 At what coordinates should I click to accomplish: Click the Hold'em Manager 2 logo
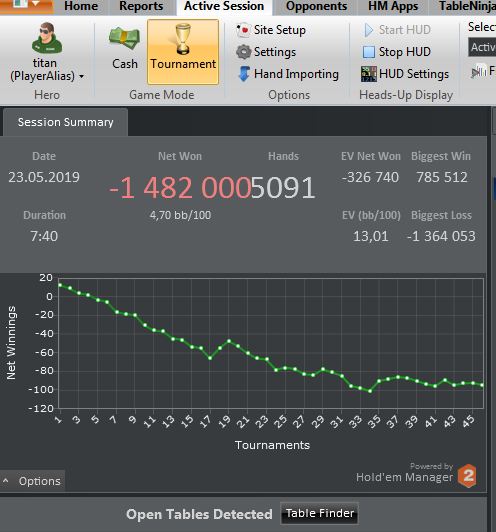(x=468, y=476)
